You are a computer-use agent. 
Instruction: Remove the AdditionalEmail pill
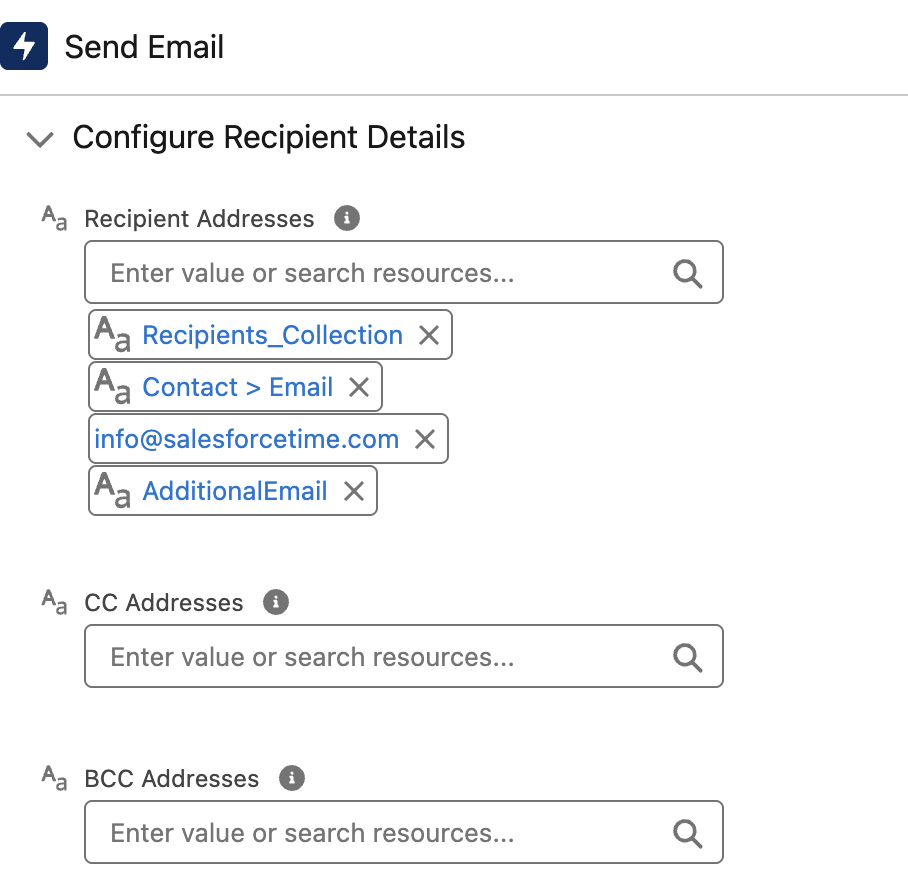(354, 492)
